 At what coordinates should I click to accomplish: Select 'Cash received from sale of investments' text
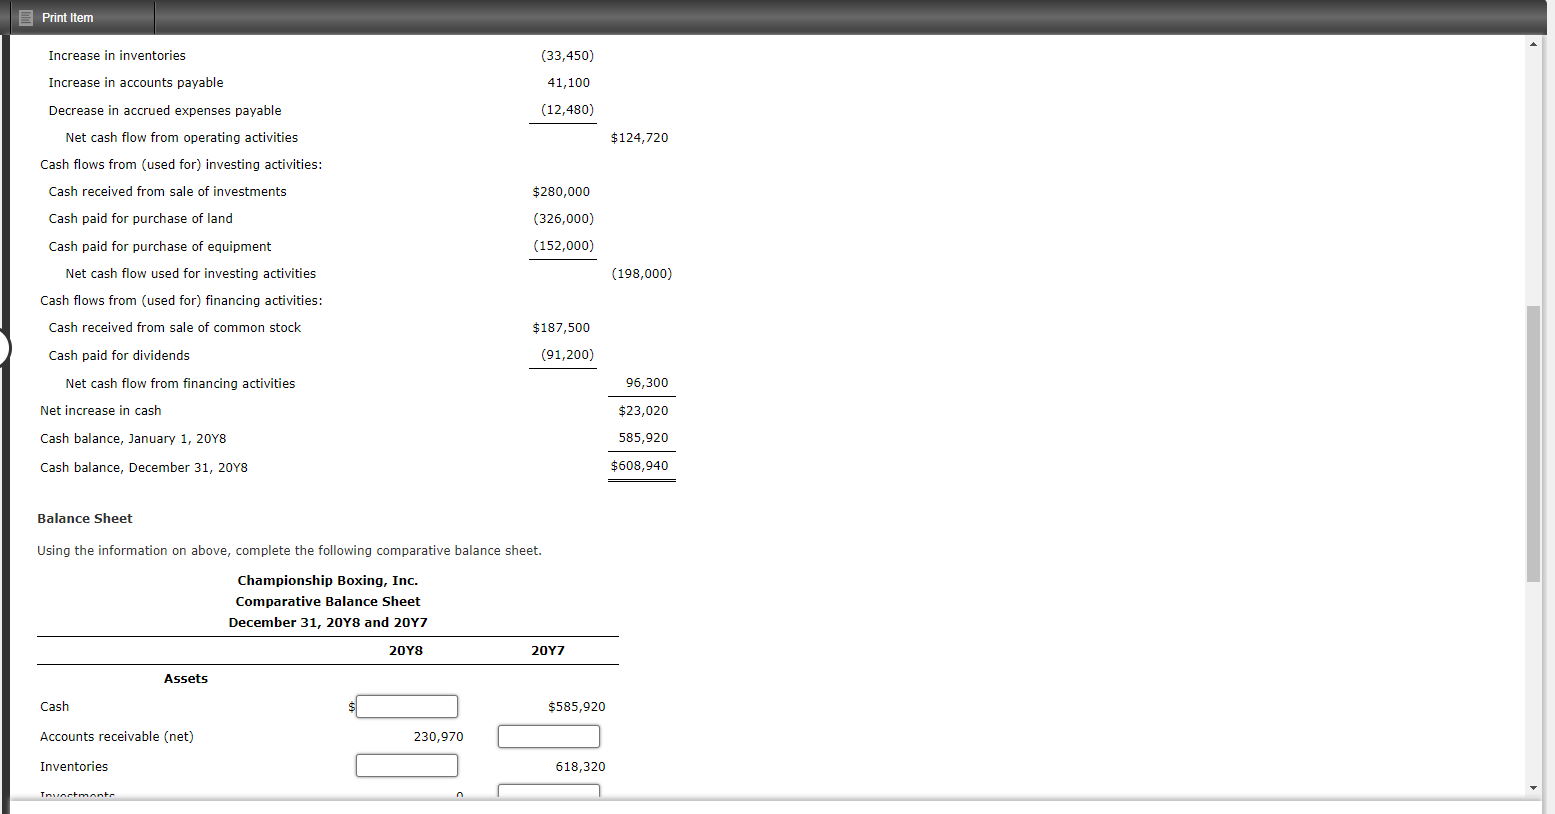click(x=167, y=192)
